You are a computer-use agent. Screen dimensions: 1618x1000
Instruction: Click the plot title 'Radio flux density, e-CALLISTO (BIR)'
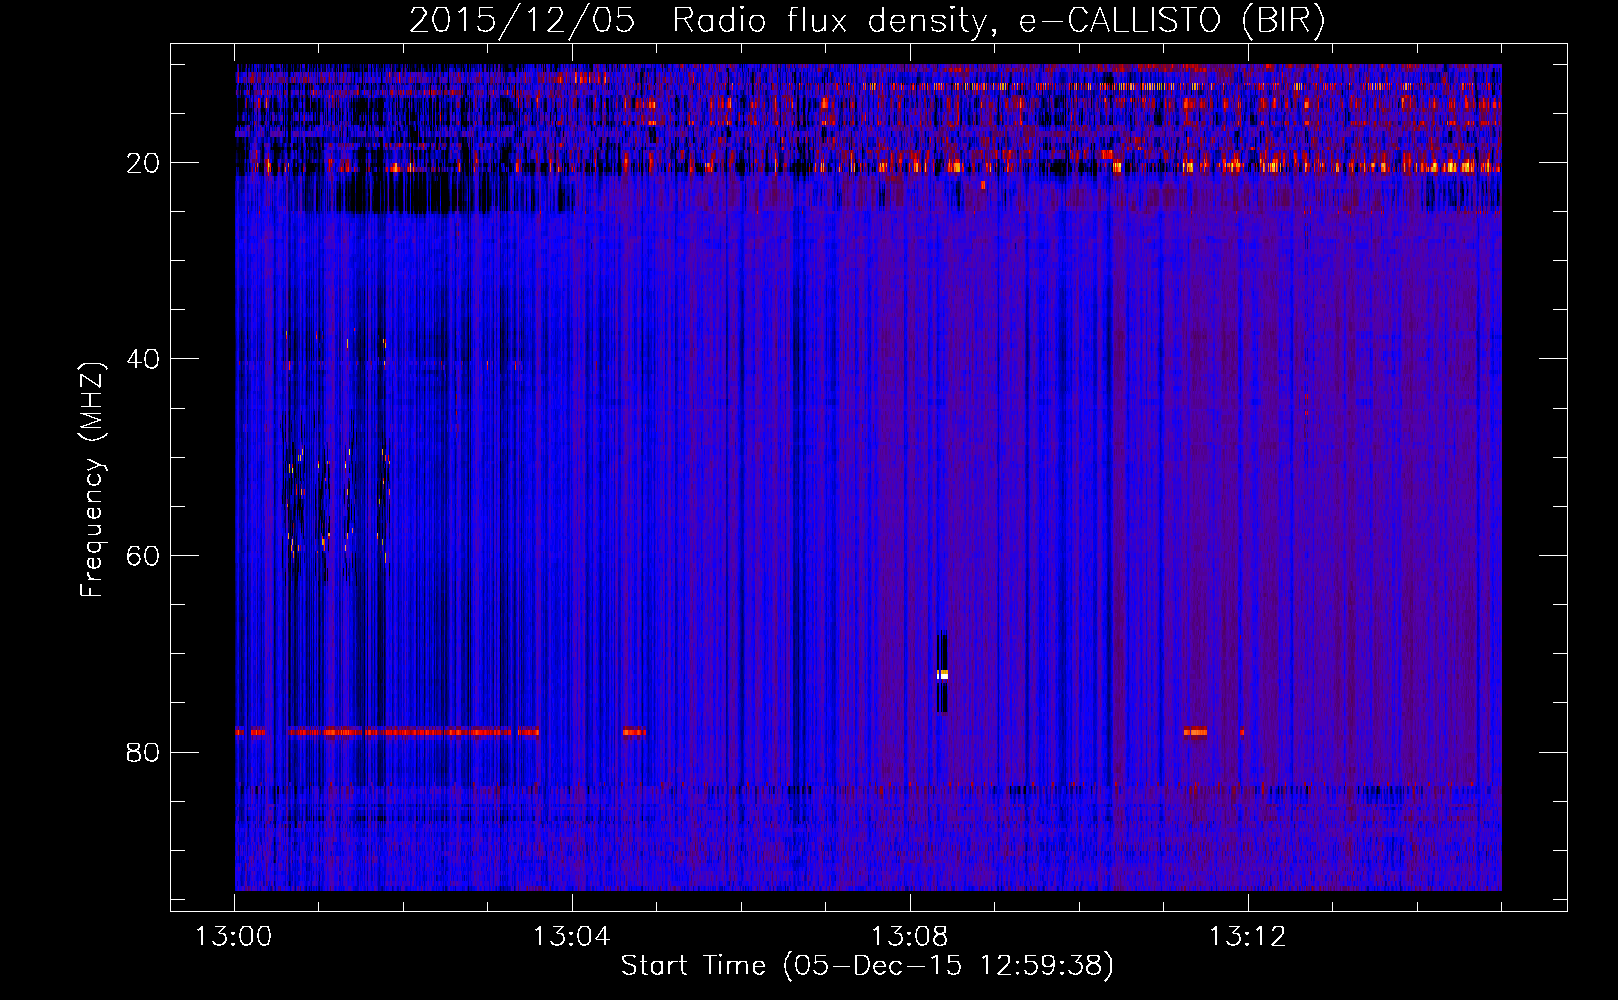pyautogui.click(x=998, y=21)
